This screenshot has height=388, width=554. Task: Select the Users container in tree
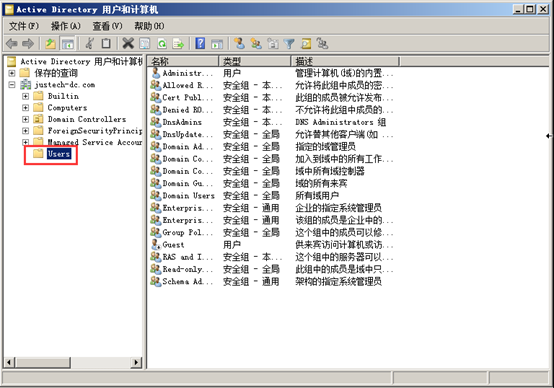[59, 154]
